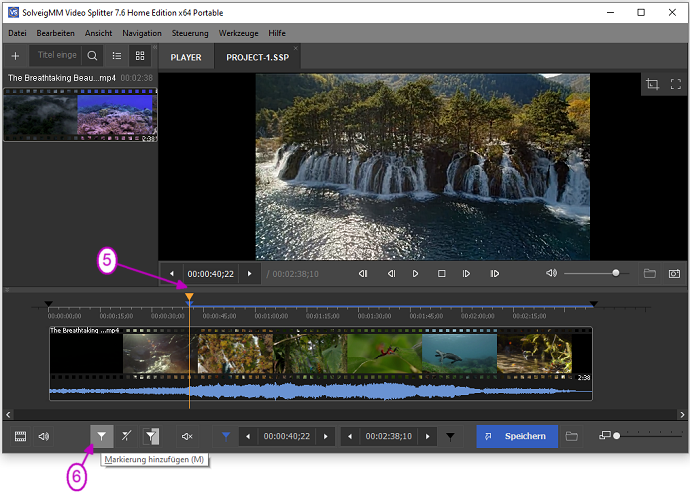Step one frame backward
This screenshot has width=690, height=501.
391,274
